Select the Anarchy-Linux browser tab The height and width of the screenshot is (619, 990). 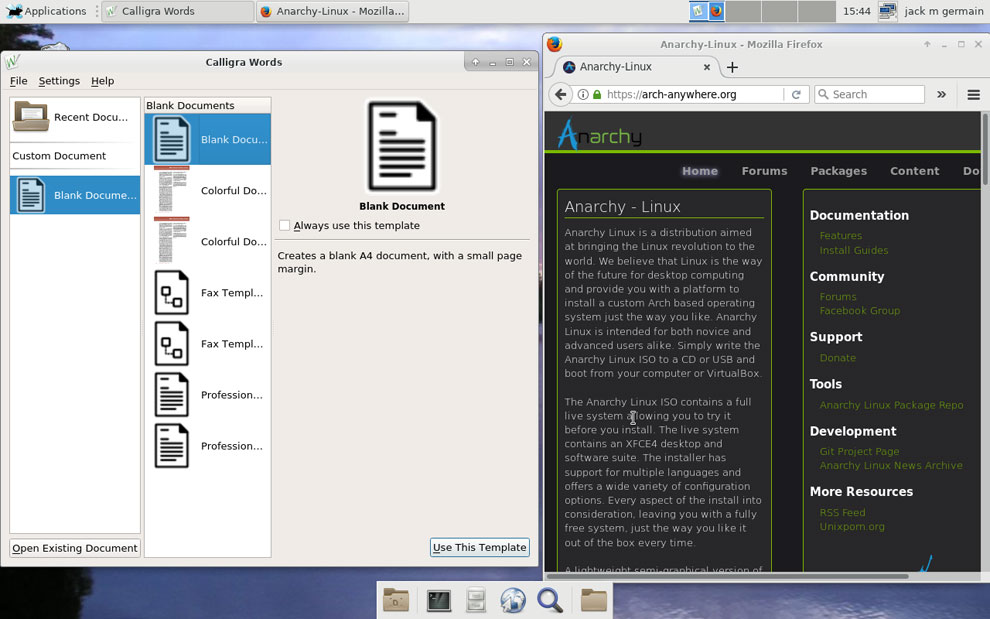point(635,67)
